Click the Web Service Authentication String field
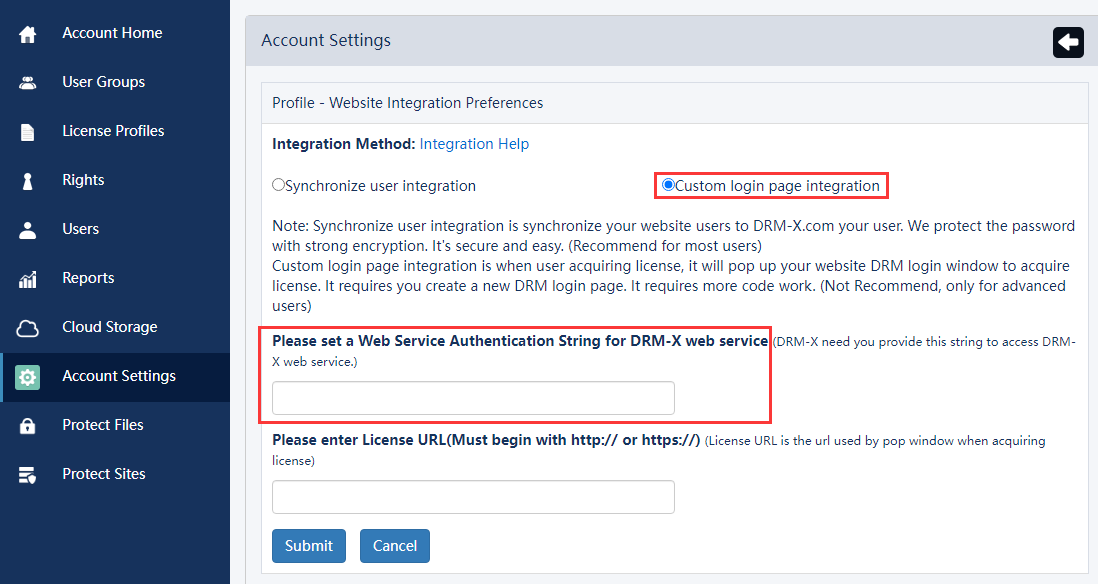The height and width of the screenshot is (584, 1098). [472, 397]
